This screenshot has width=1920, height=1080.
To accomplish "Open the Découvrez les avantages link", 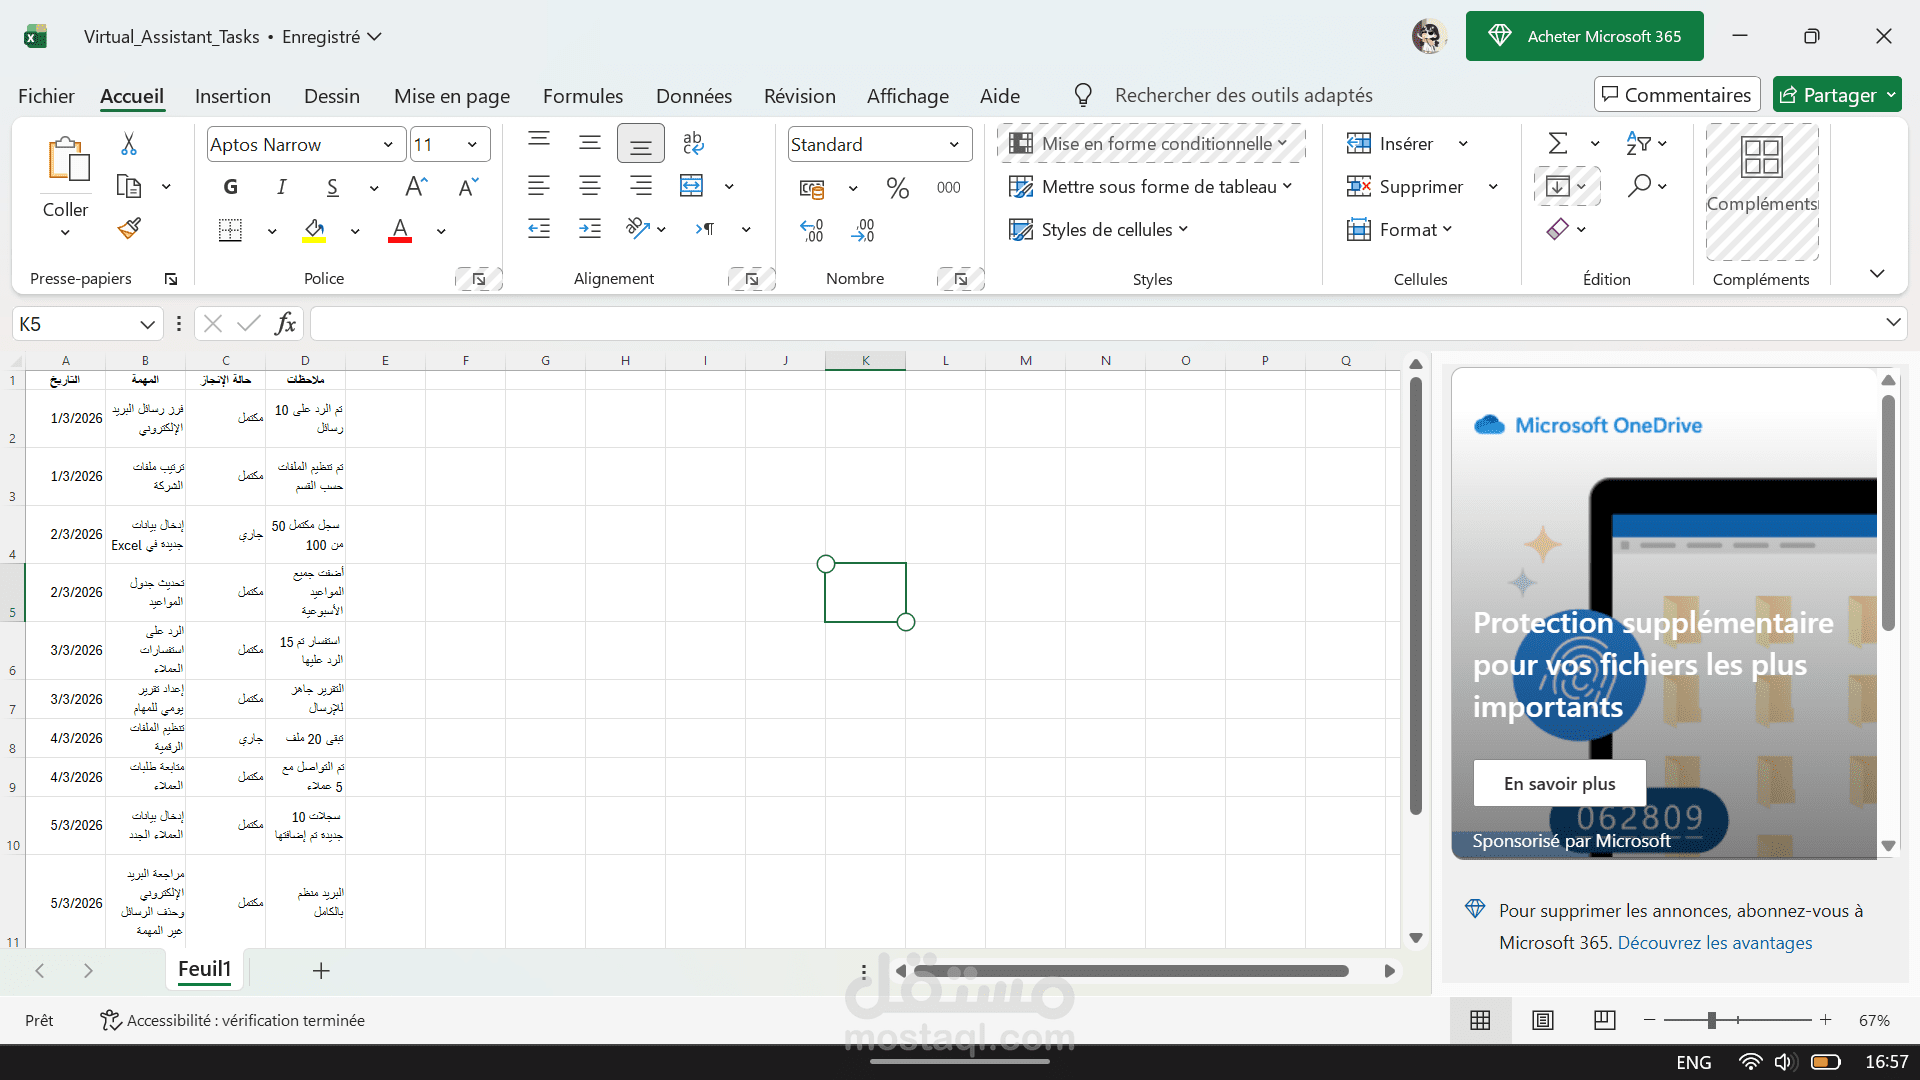I will click(x=1714, y=942).
